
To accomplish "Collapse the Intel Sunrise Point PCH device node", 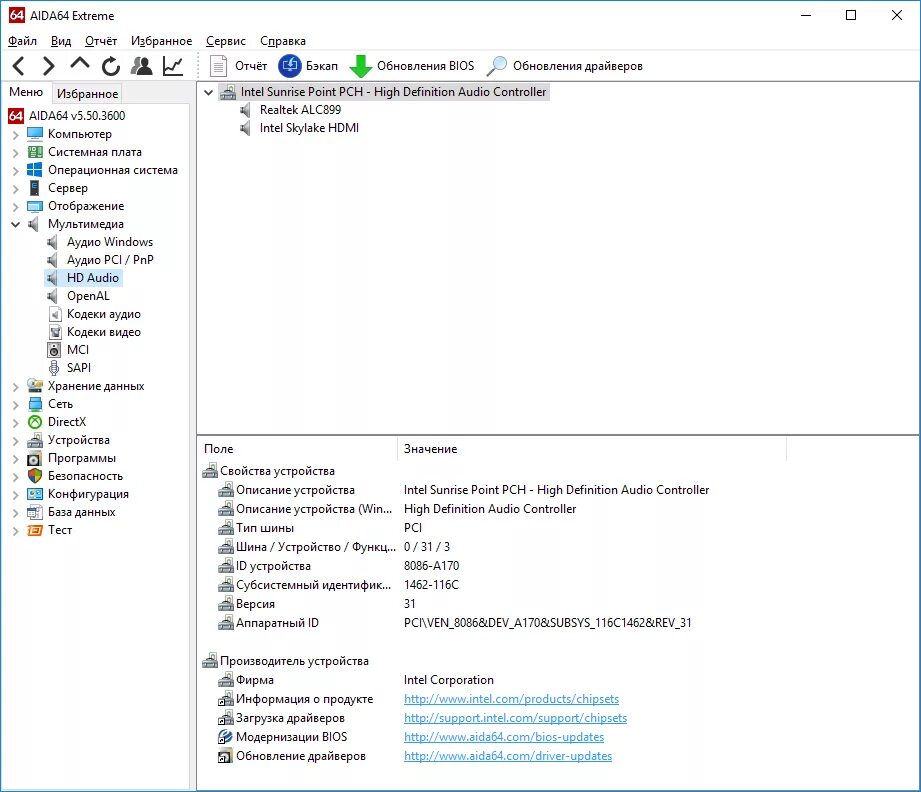I will (x=209, y=92).
